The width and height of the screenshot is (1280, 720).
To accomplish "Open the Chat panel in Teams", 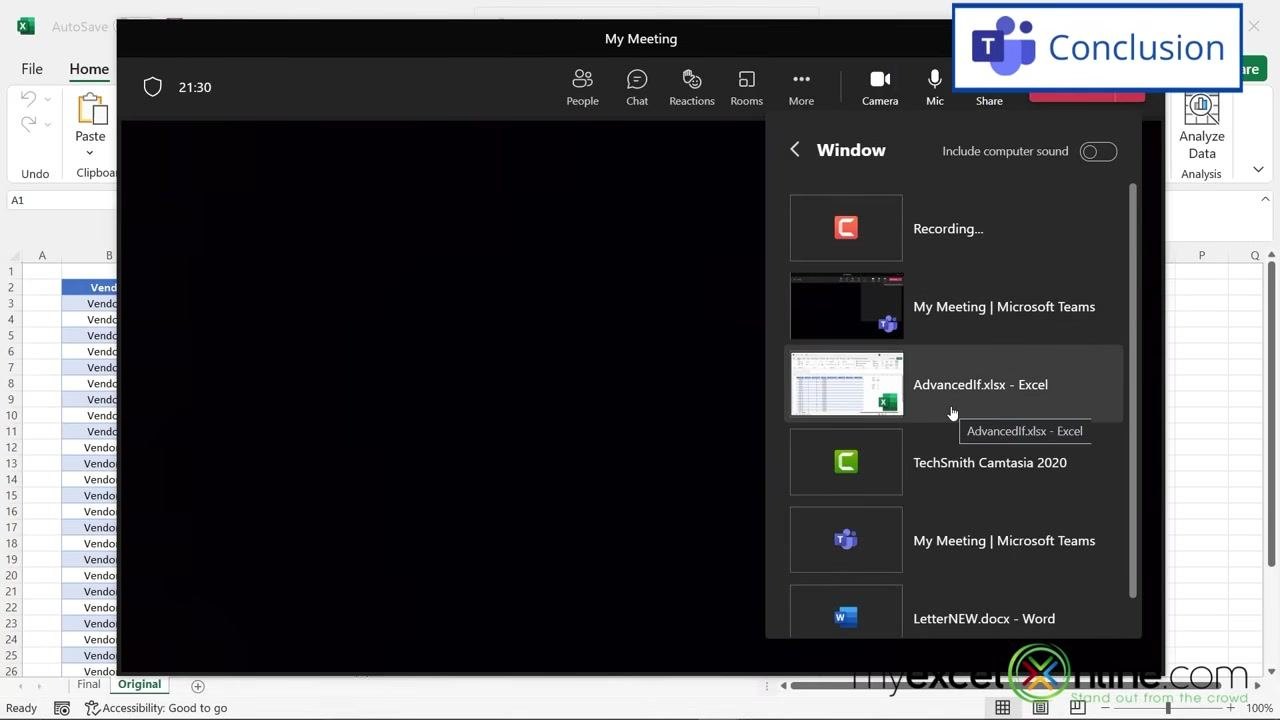I will click(x=637, y=87).
